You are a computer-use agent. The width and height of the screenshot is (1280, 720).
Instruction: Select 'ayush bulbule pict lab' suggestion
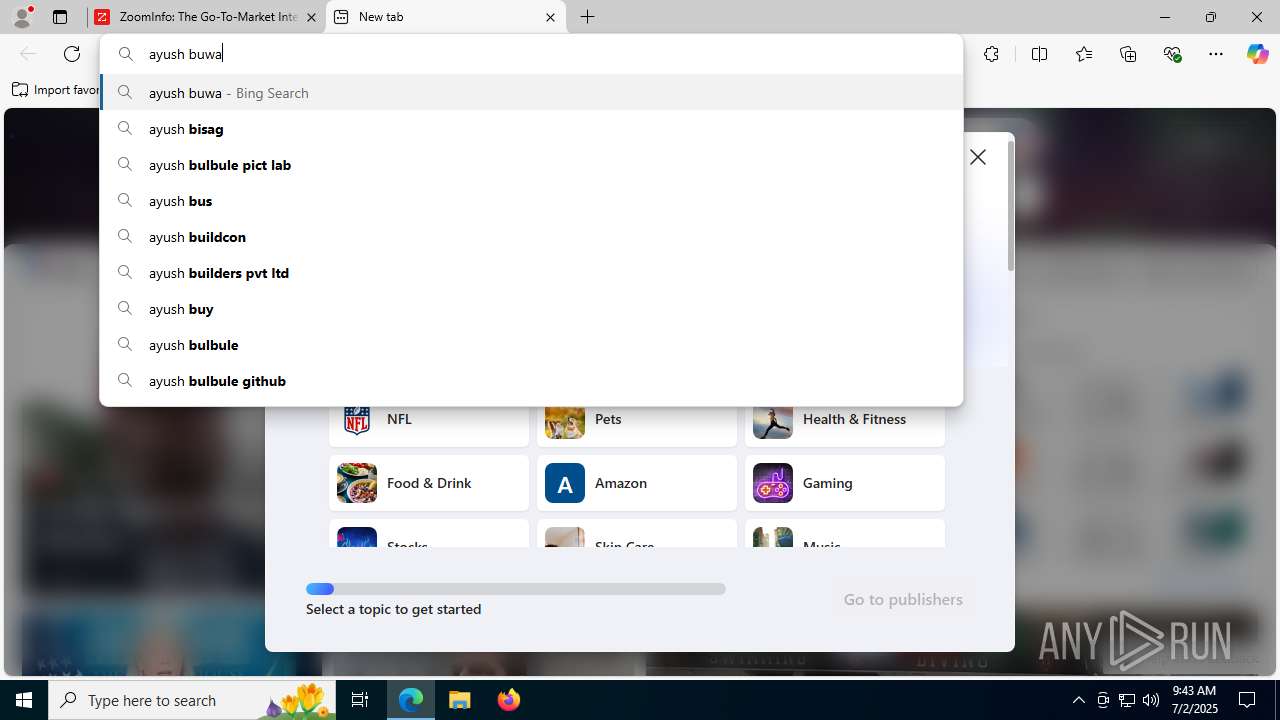point(531,165)
